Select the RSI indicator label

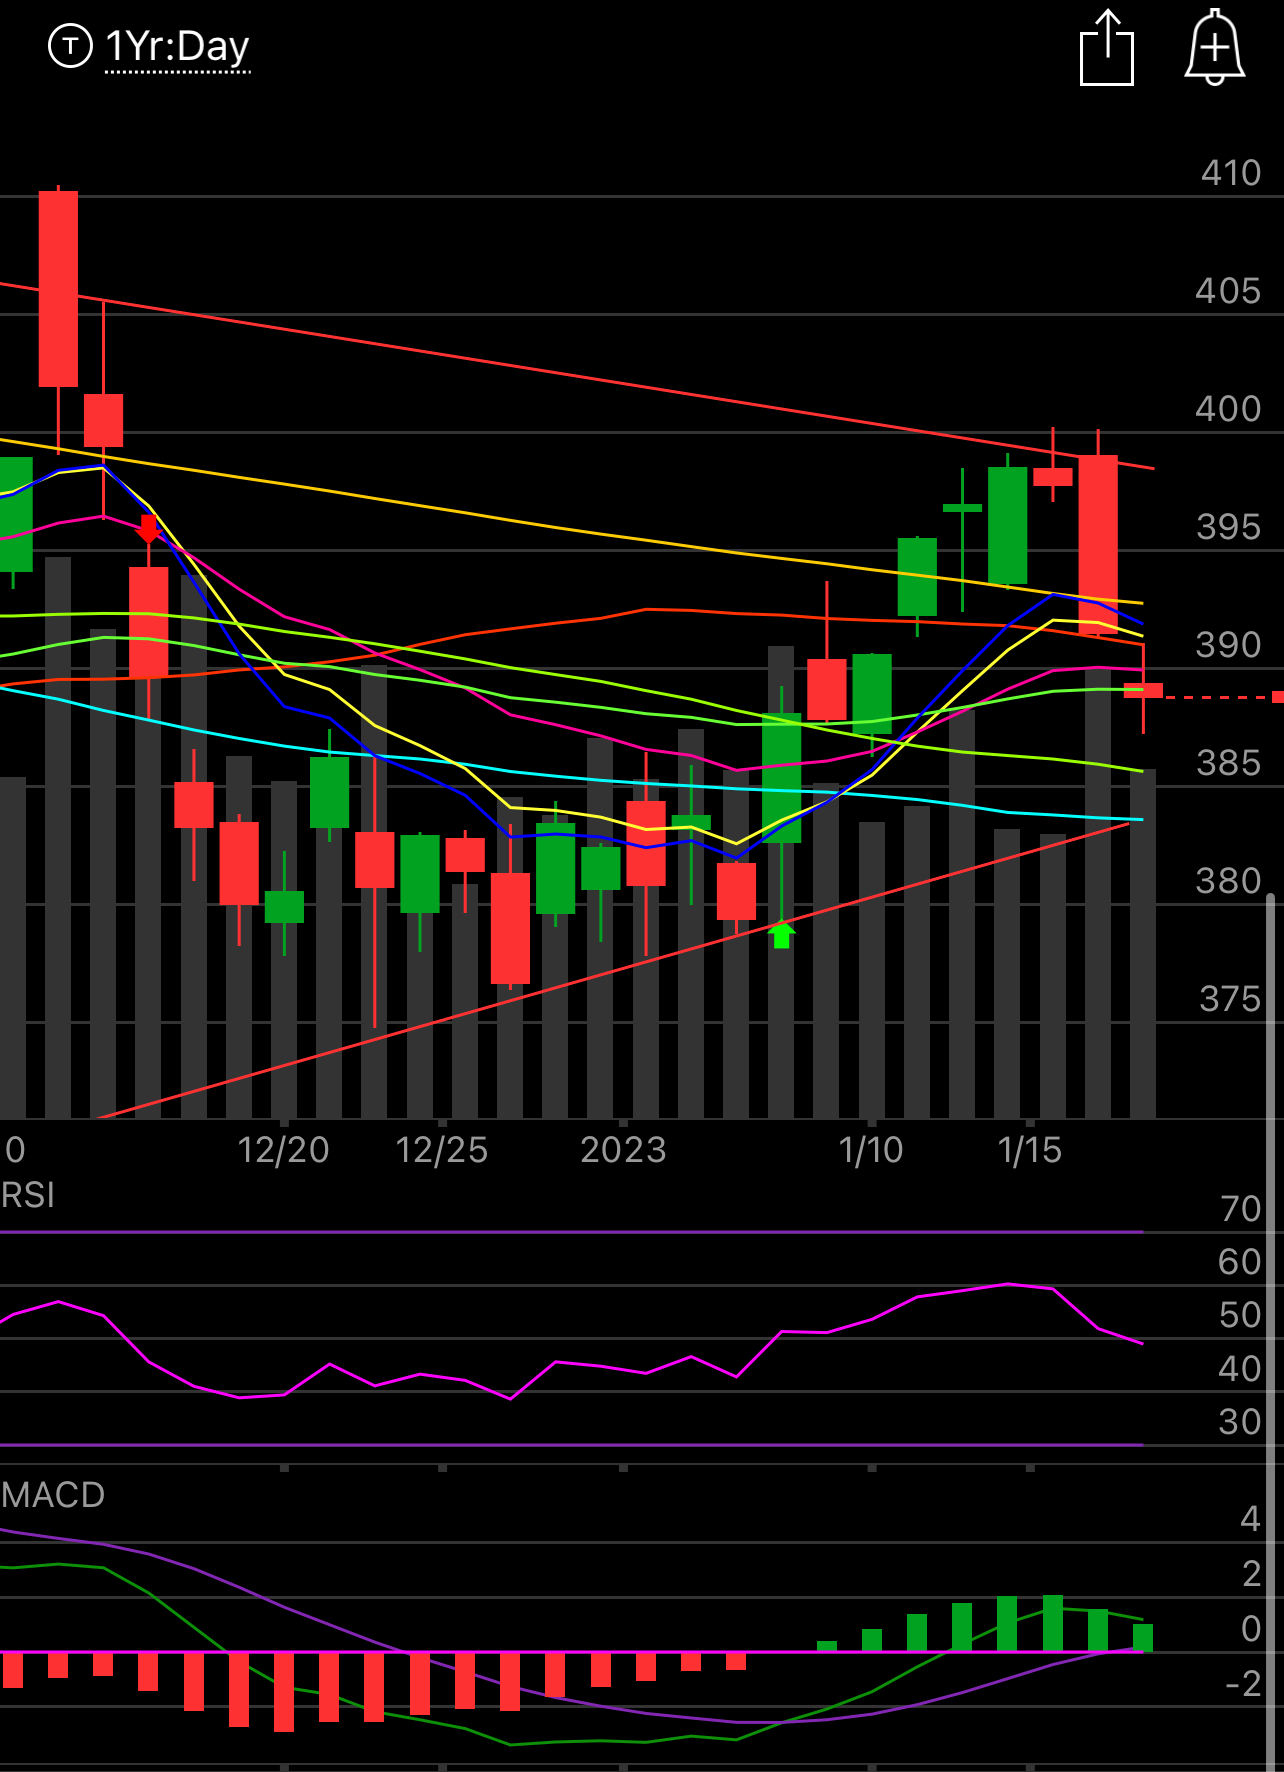27,1195
